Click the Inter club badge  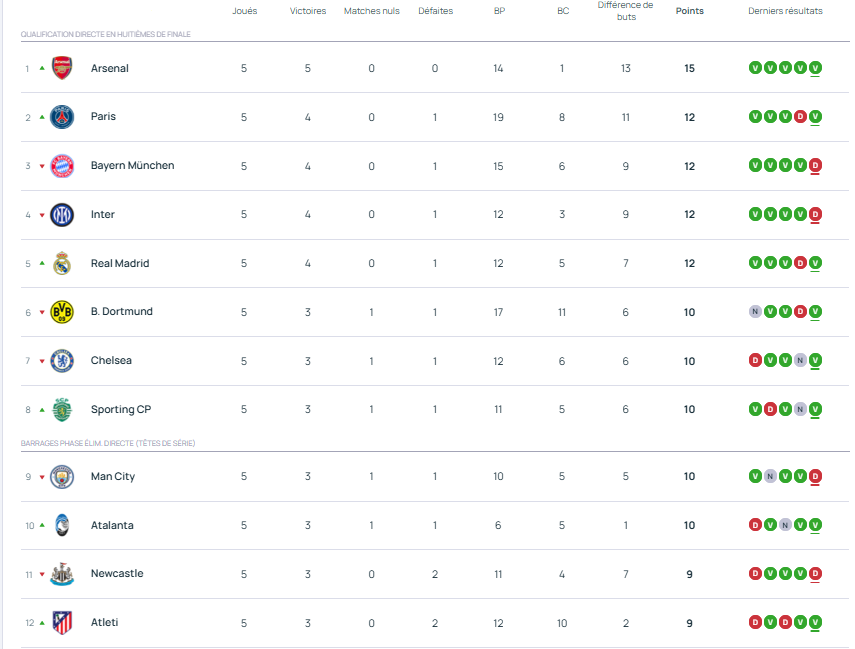click(62, 215)
